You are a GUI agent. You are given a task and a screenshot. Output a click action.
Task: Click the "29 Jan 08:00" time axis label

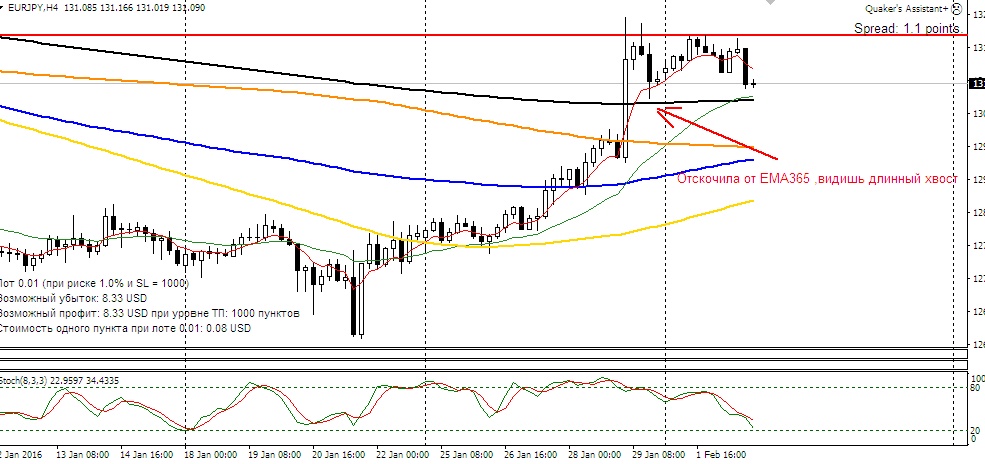pos(659,455)
